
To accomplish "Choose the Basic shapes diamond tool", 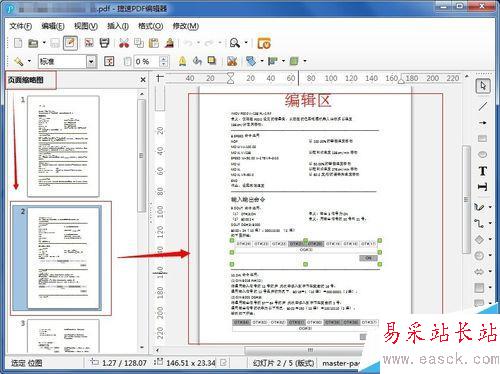I will click(x=479, y=239).
